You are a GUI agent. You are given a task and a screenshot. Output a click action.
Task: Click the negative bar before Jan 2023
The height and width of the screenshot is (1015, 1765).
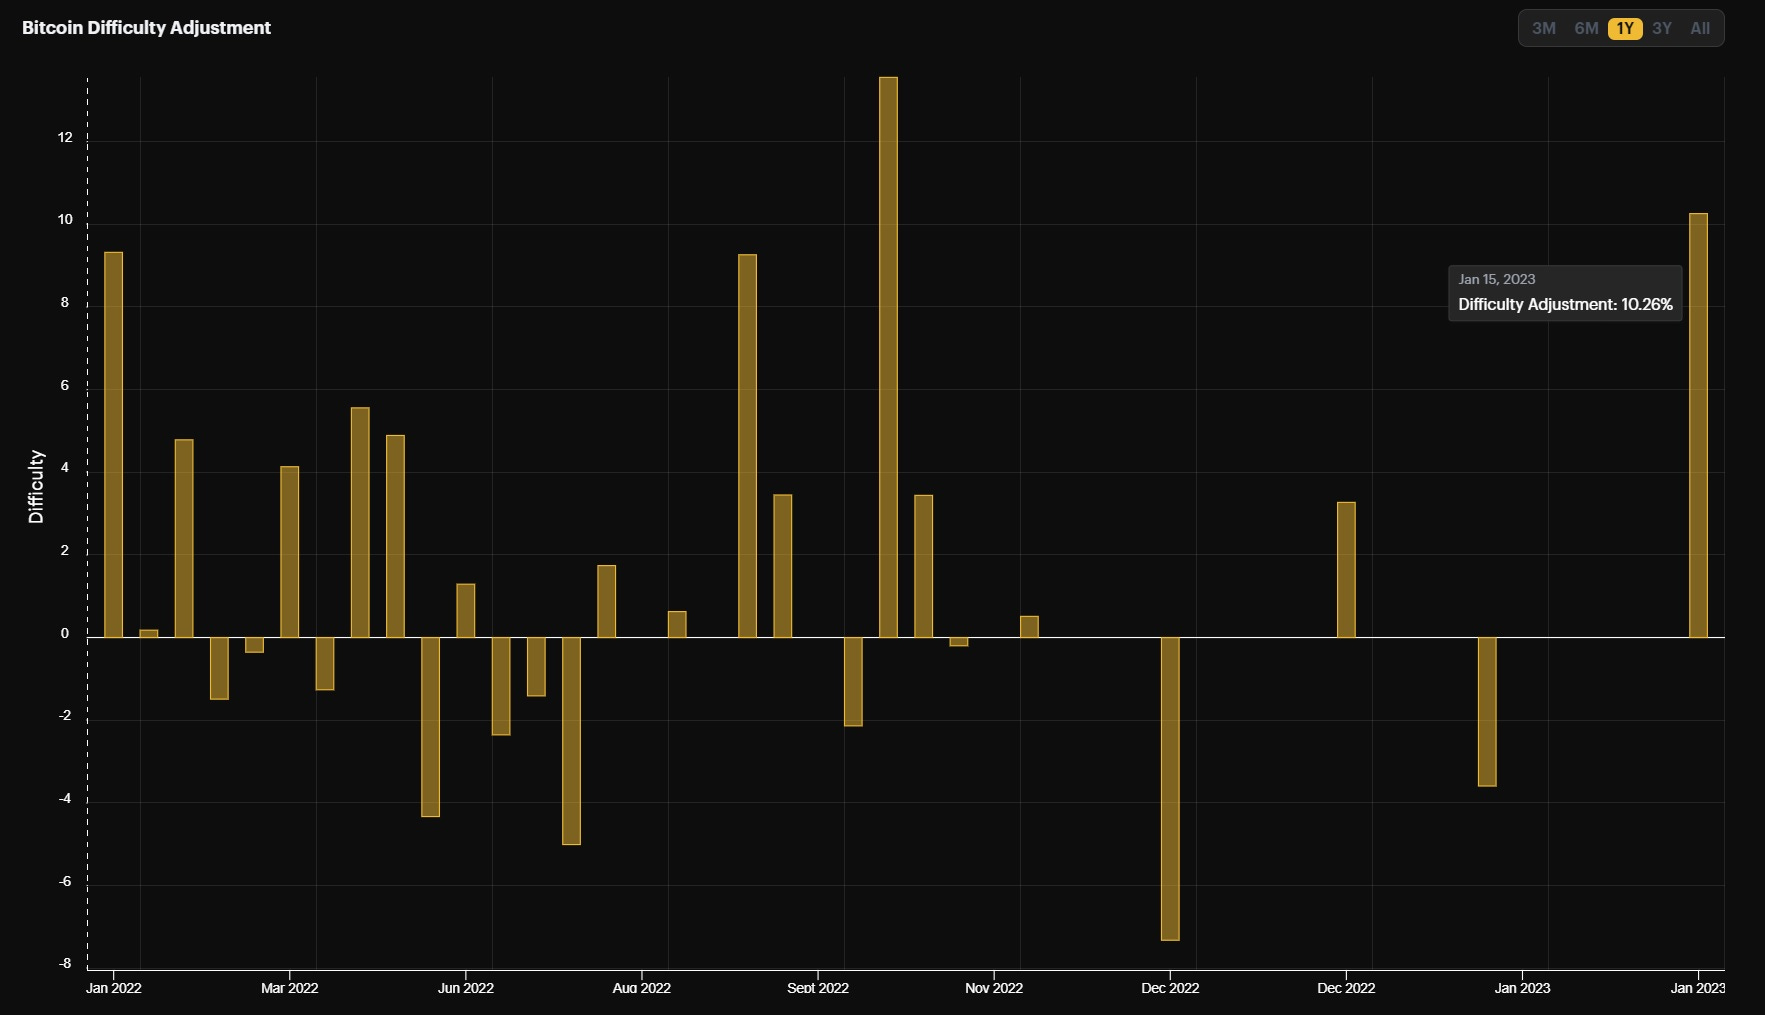pos(1487,711)
